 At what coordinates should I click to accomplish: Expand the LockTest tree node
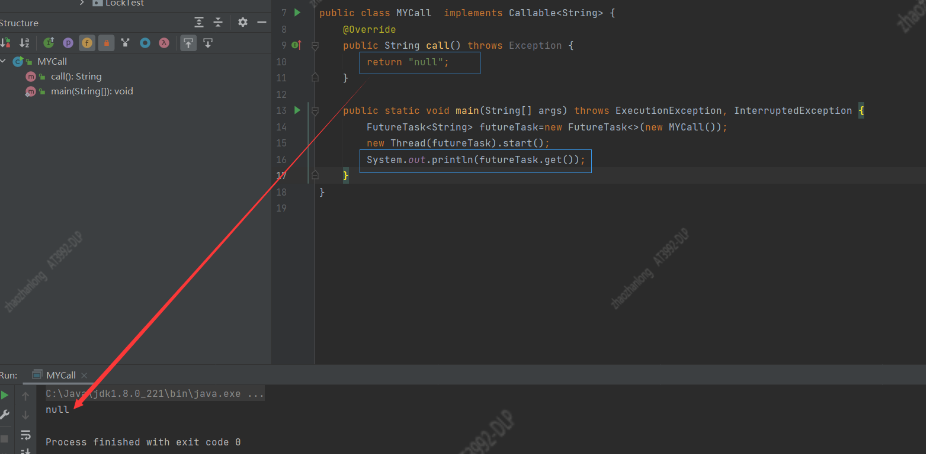click(82, 3)
